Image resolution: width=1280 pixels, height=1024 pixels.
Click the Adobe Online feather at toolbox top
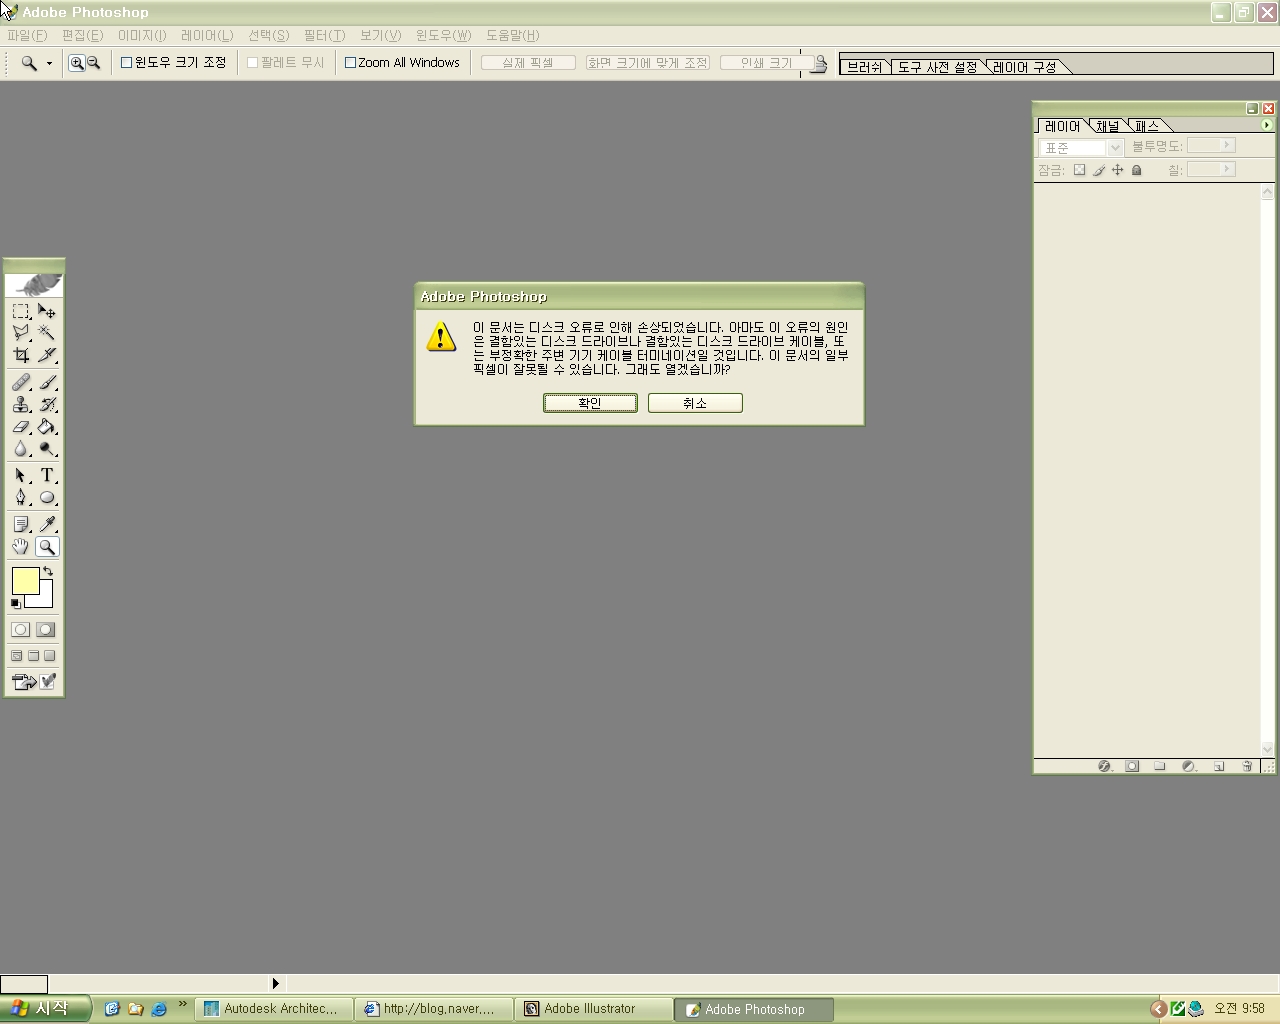(35, 285)
